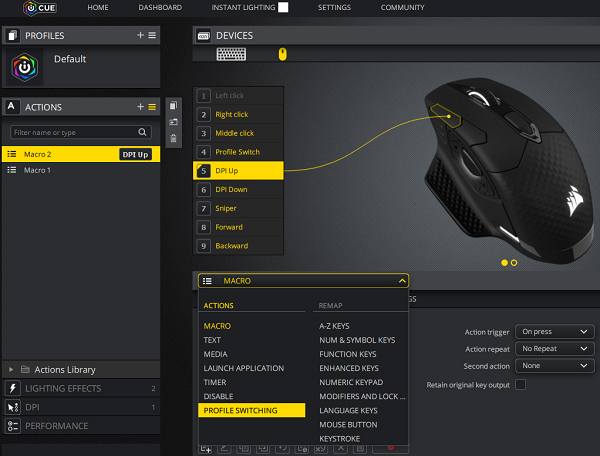Choose TEXT action type

pyautogui.click(x=212, y=340)
